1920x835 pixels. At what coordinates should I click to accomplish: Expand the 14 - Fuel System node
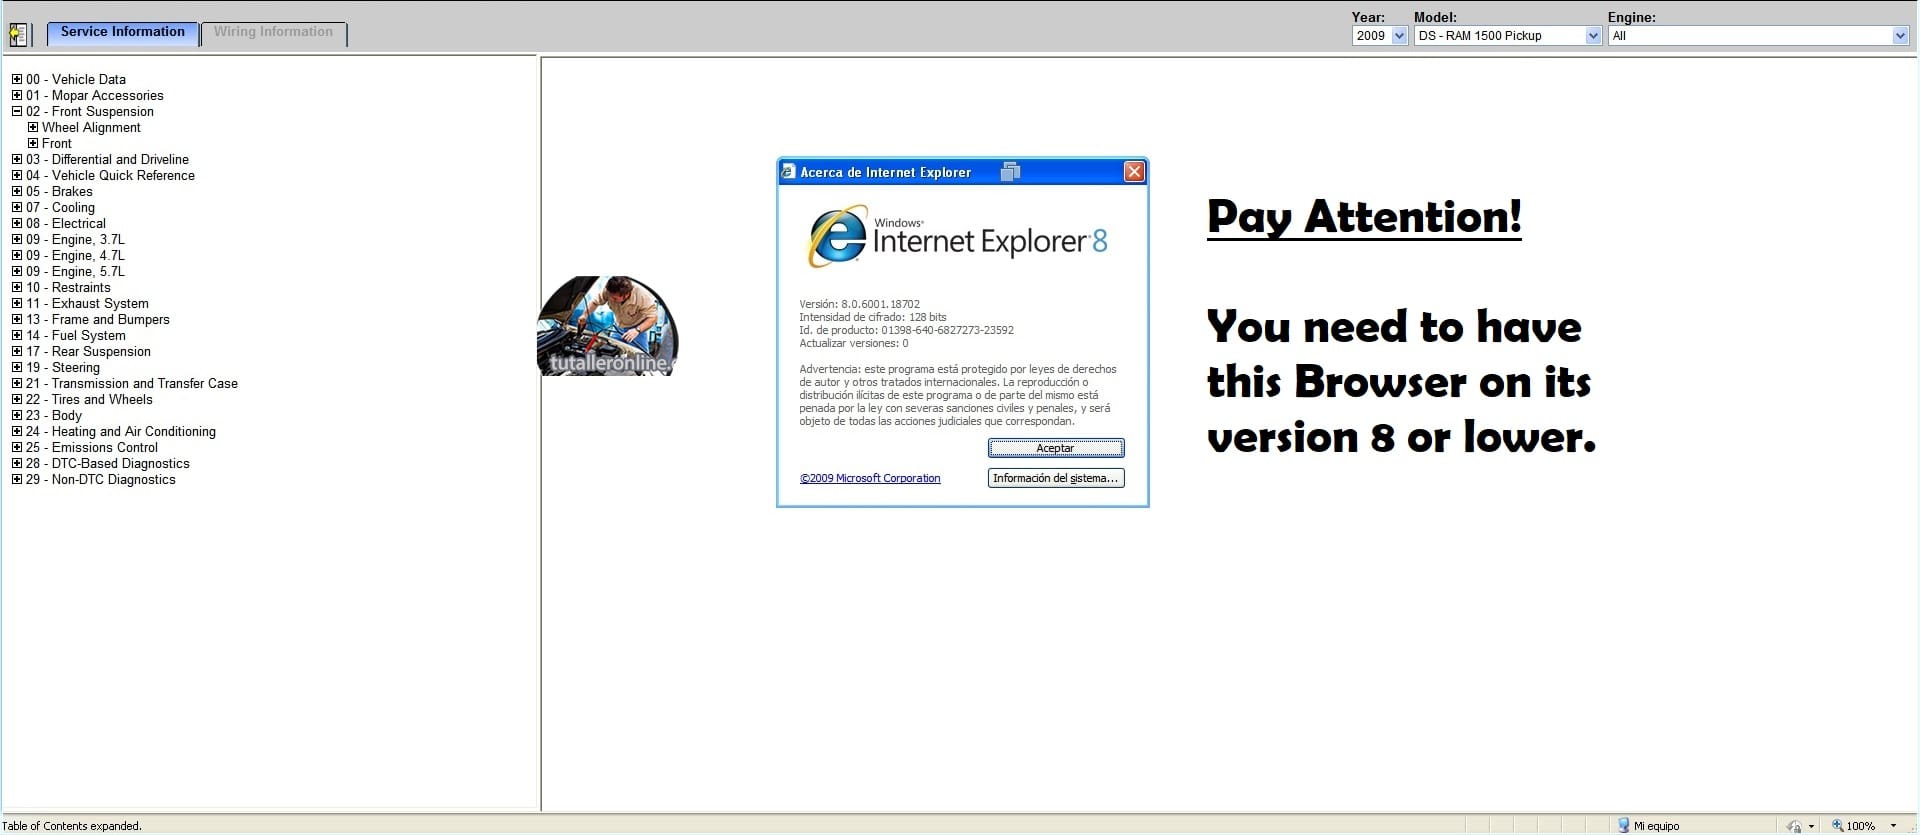click(17, 335)
